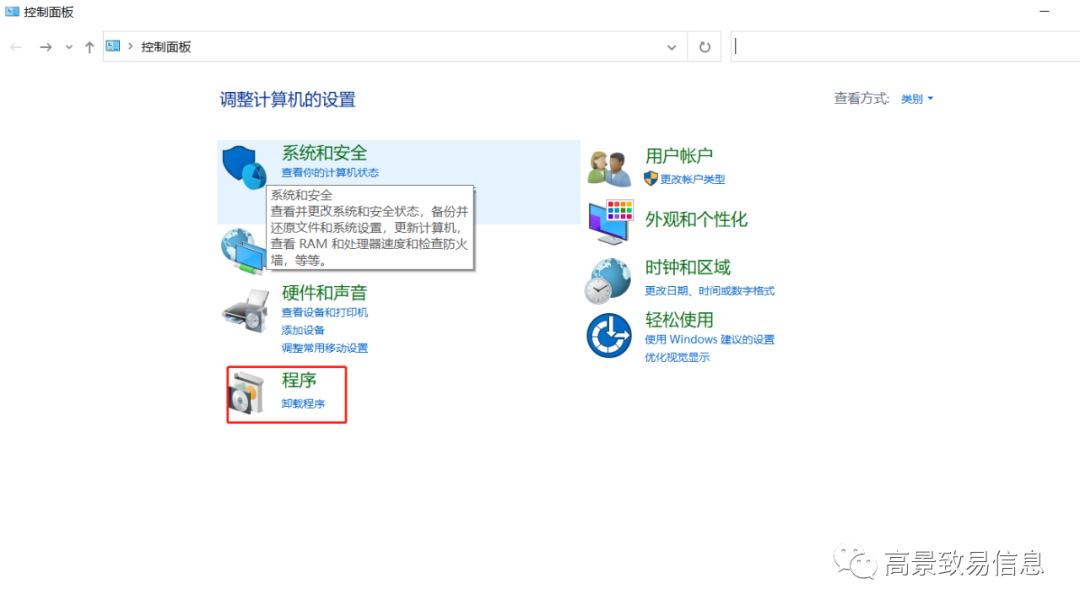
Task: Open the 查看方式 类别 dropdown
Action: click(x=916, y=98)
